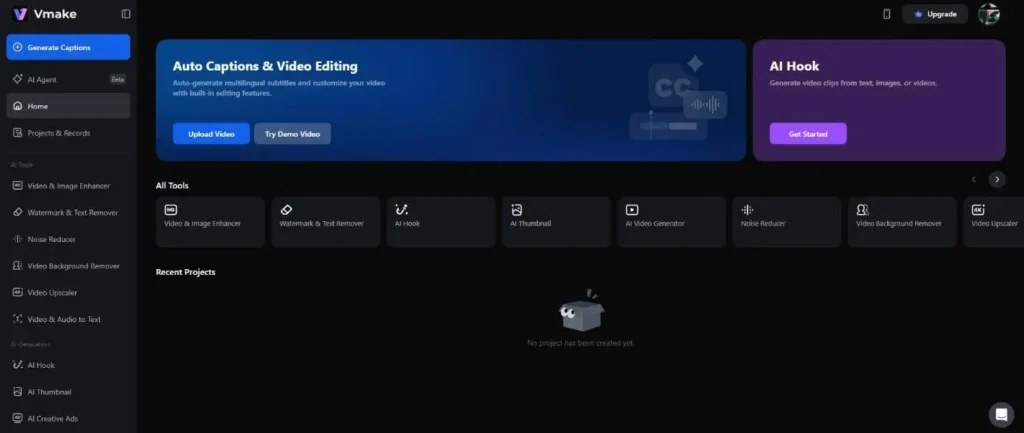Click the mobile phone icon in header
Screen dimensions: 1024x433
coord(886,14)
